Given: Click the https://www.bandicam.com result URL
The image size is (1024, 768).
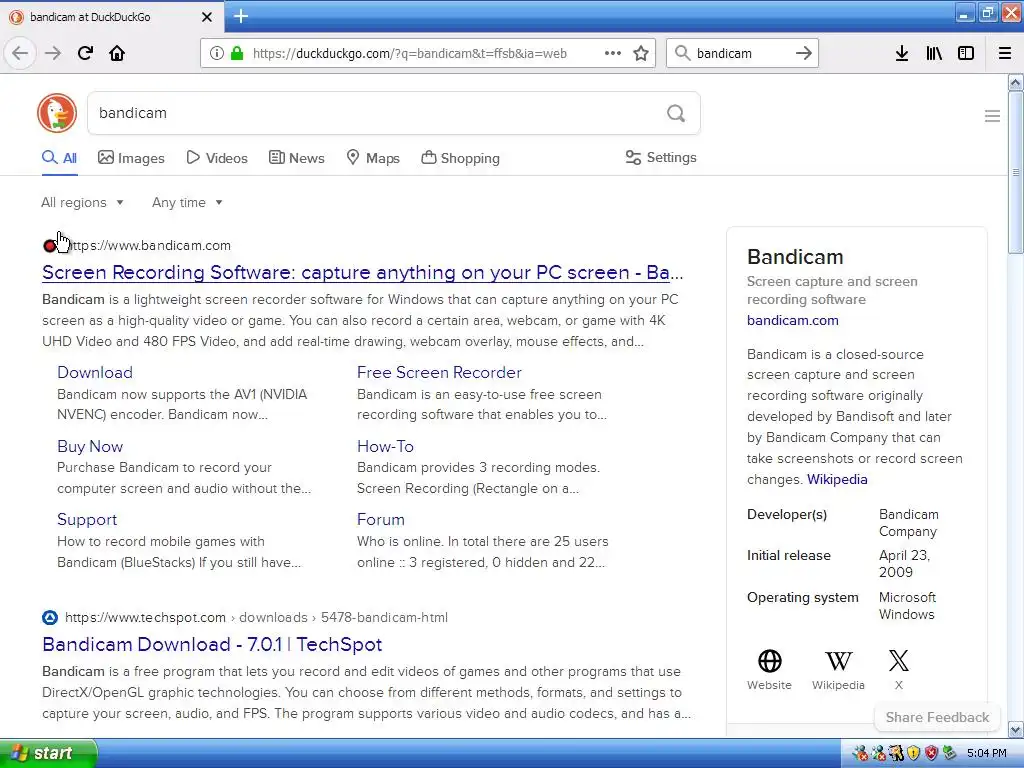Looking at the screenshot, I should coord(148,246).
